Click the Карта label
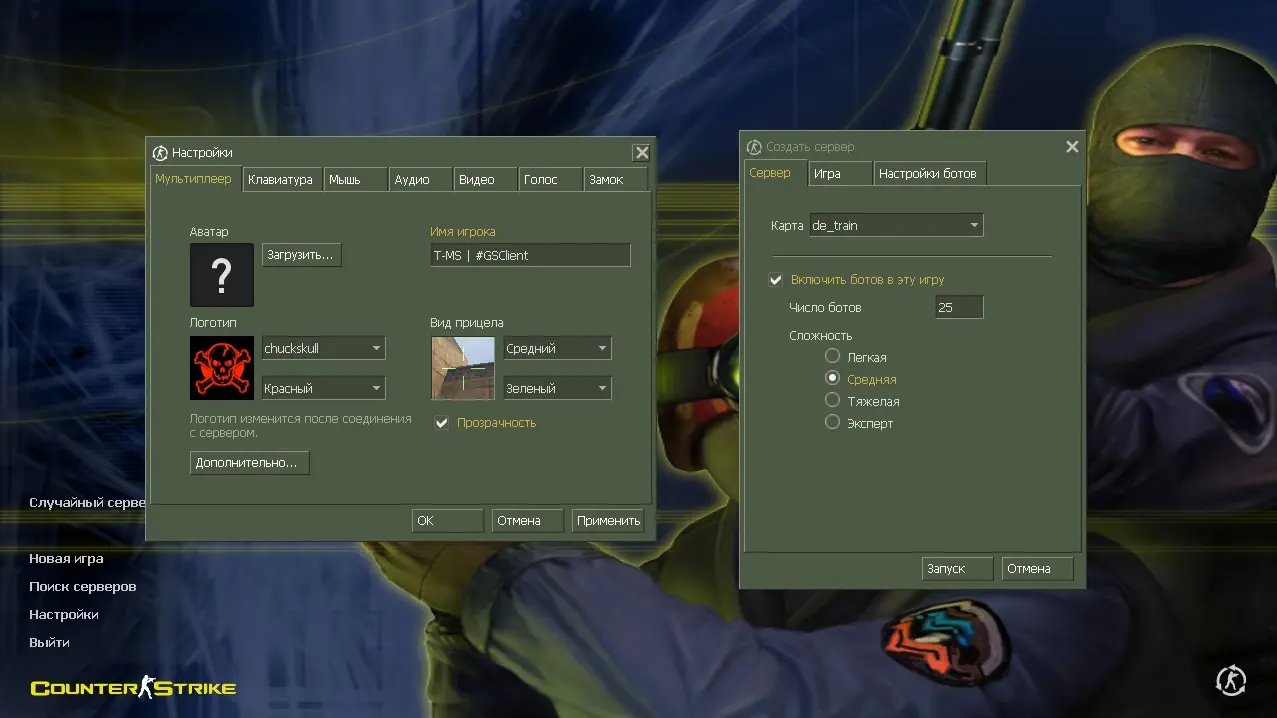 tap(787, 226)
